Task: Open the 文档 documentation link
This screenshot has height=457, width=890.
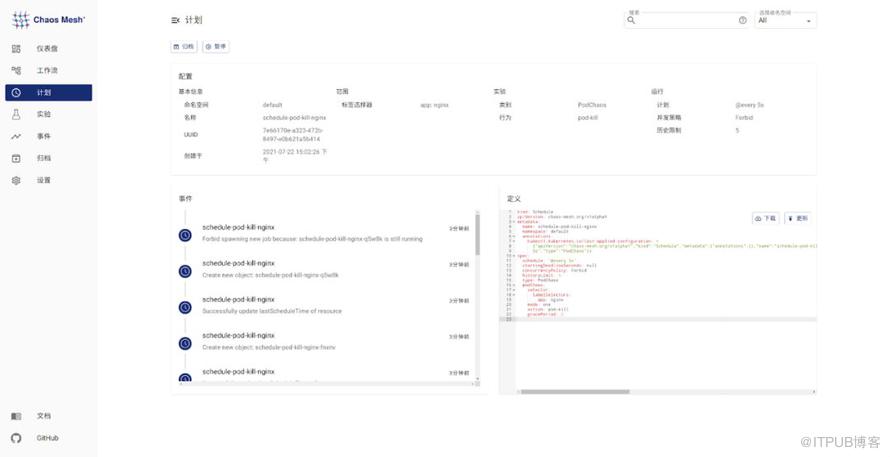Action: pos(48,416)
